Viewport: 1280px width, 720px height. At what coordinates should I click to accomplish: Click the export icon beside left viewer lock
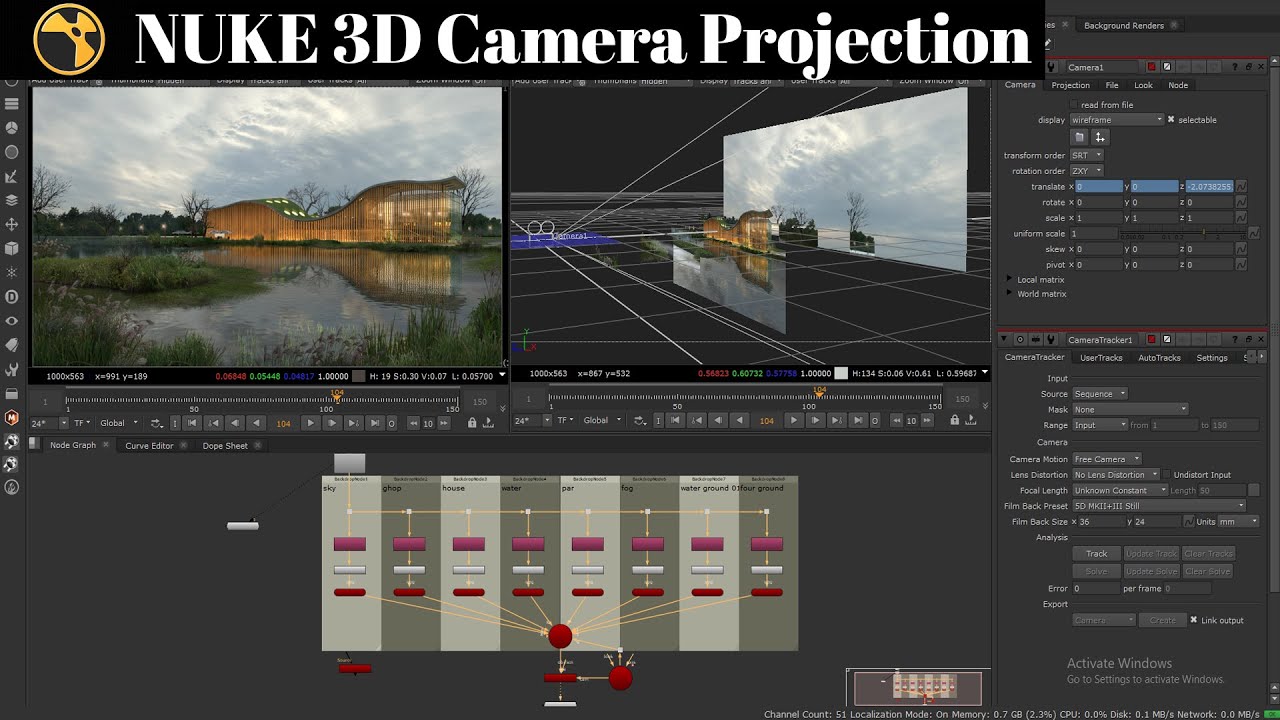[x=488, y=423]
